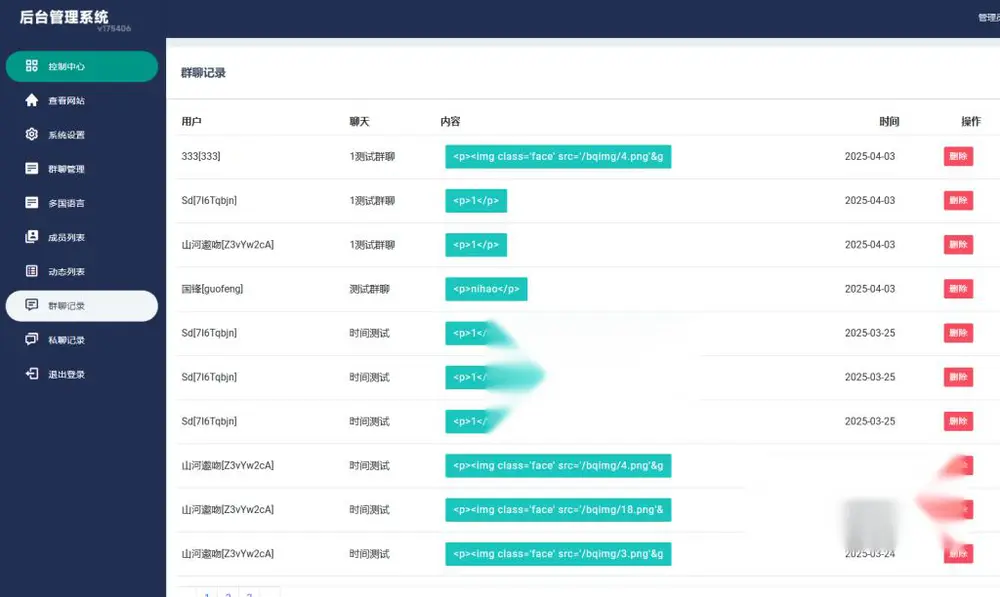Screen dimensions: 1000x597
Task: Click the content tag containing /bqimg/18.png
Action: (558, 510)
